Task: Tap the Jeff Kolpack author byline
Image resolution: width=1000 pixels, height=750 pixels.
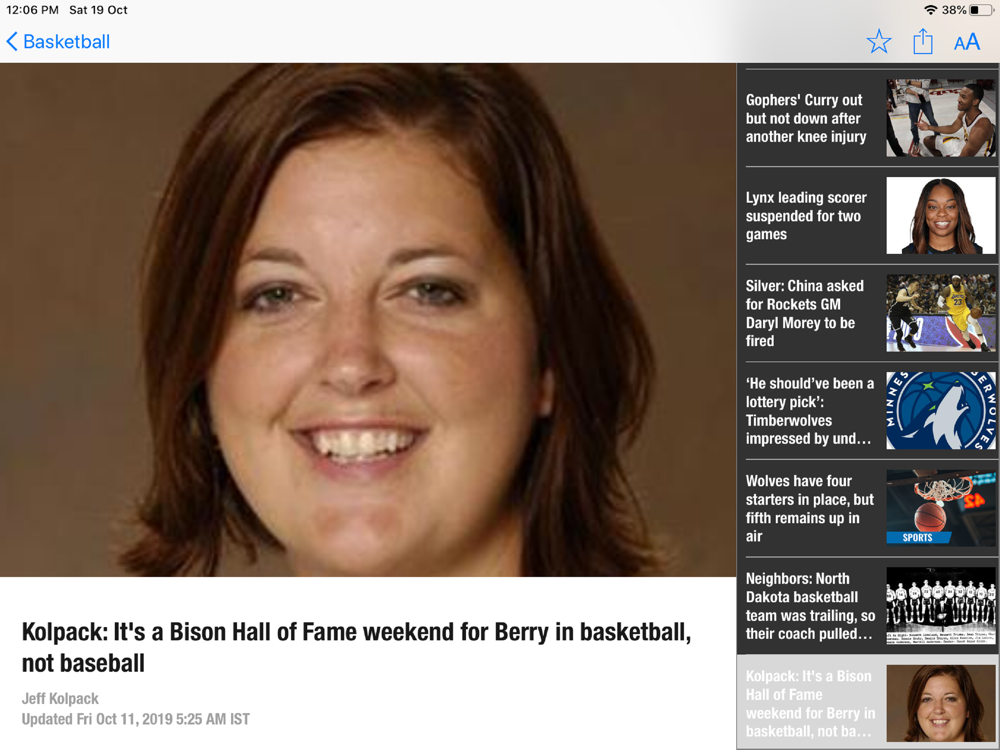Action: point(60,698)
